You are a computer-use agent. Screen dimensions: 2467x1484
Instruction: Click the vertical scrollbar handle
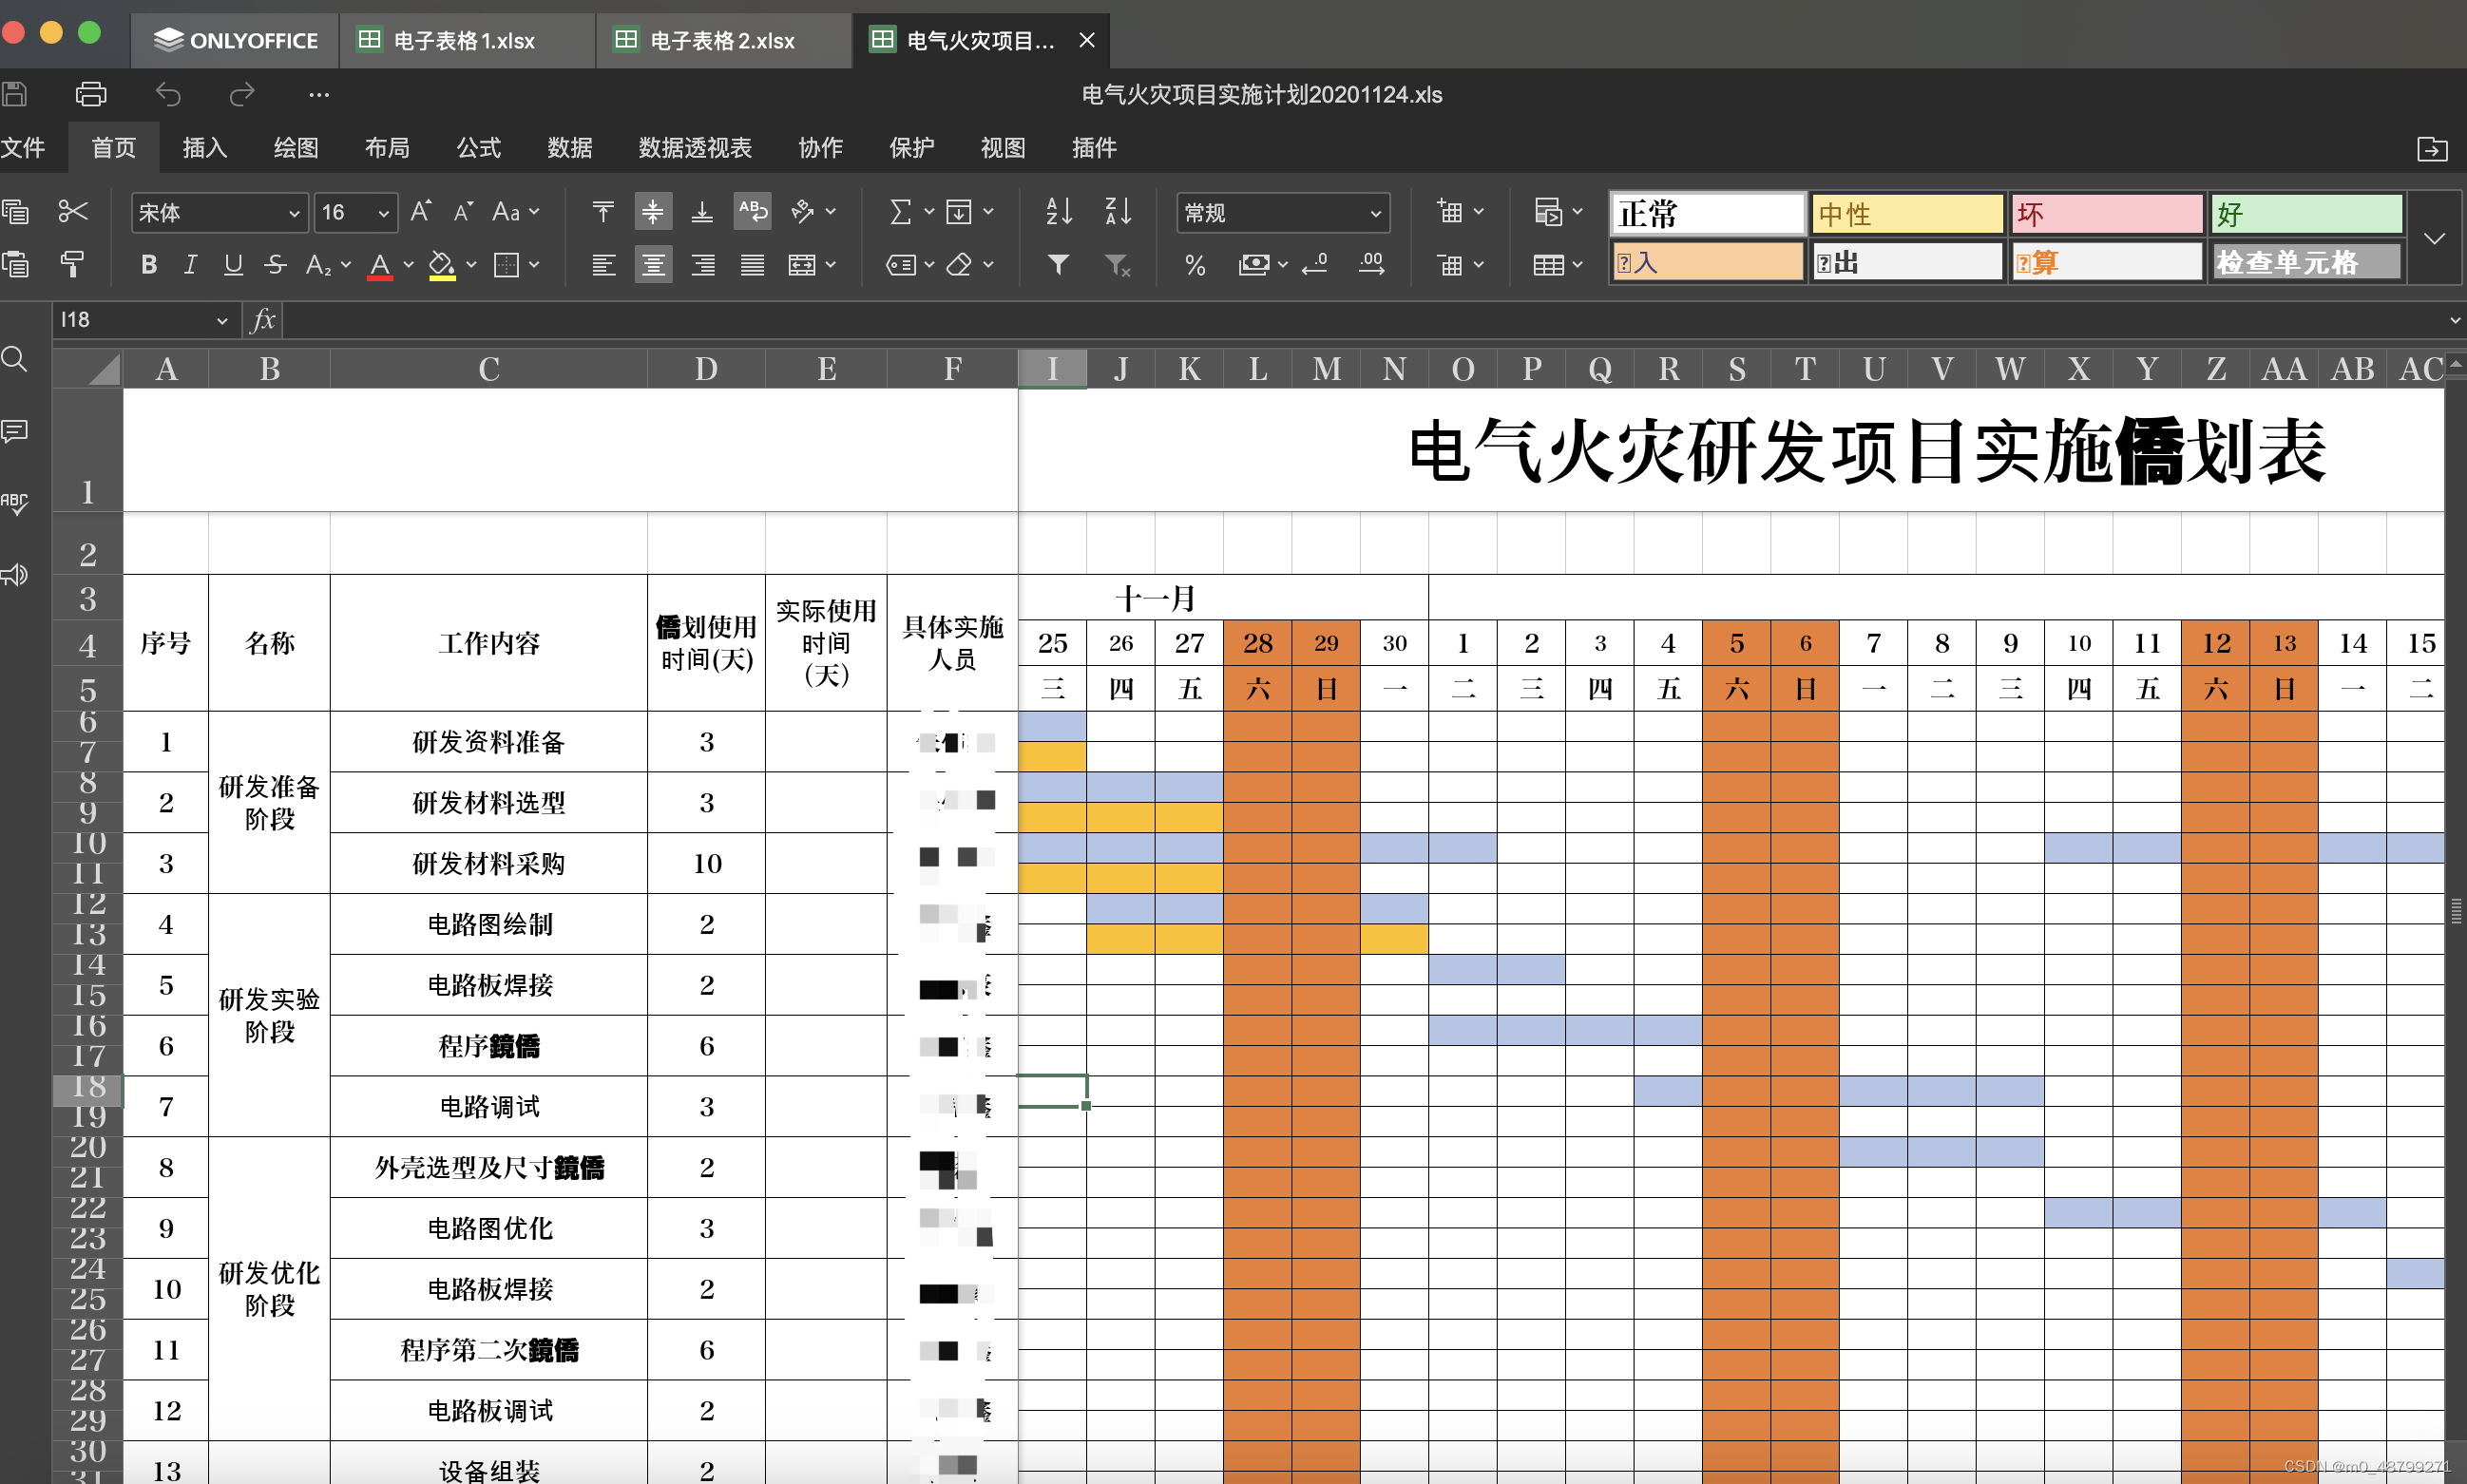pos(2455,910)
